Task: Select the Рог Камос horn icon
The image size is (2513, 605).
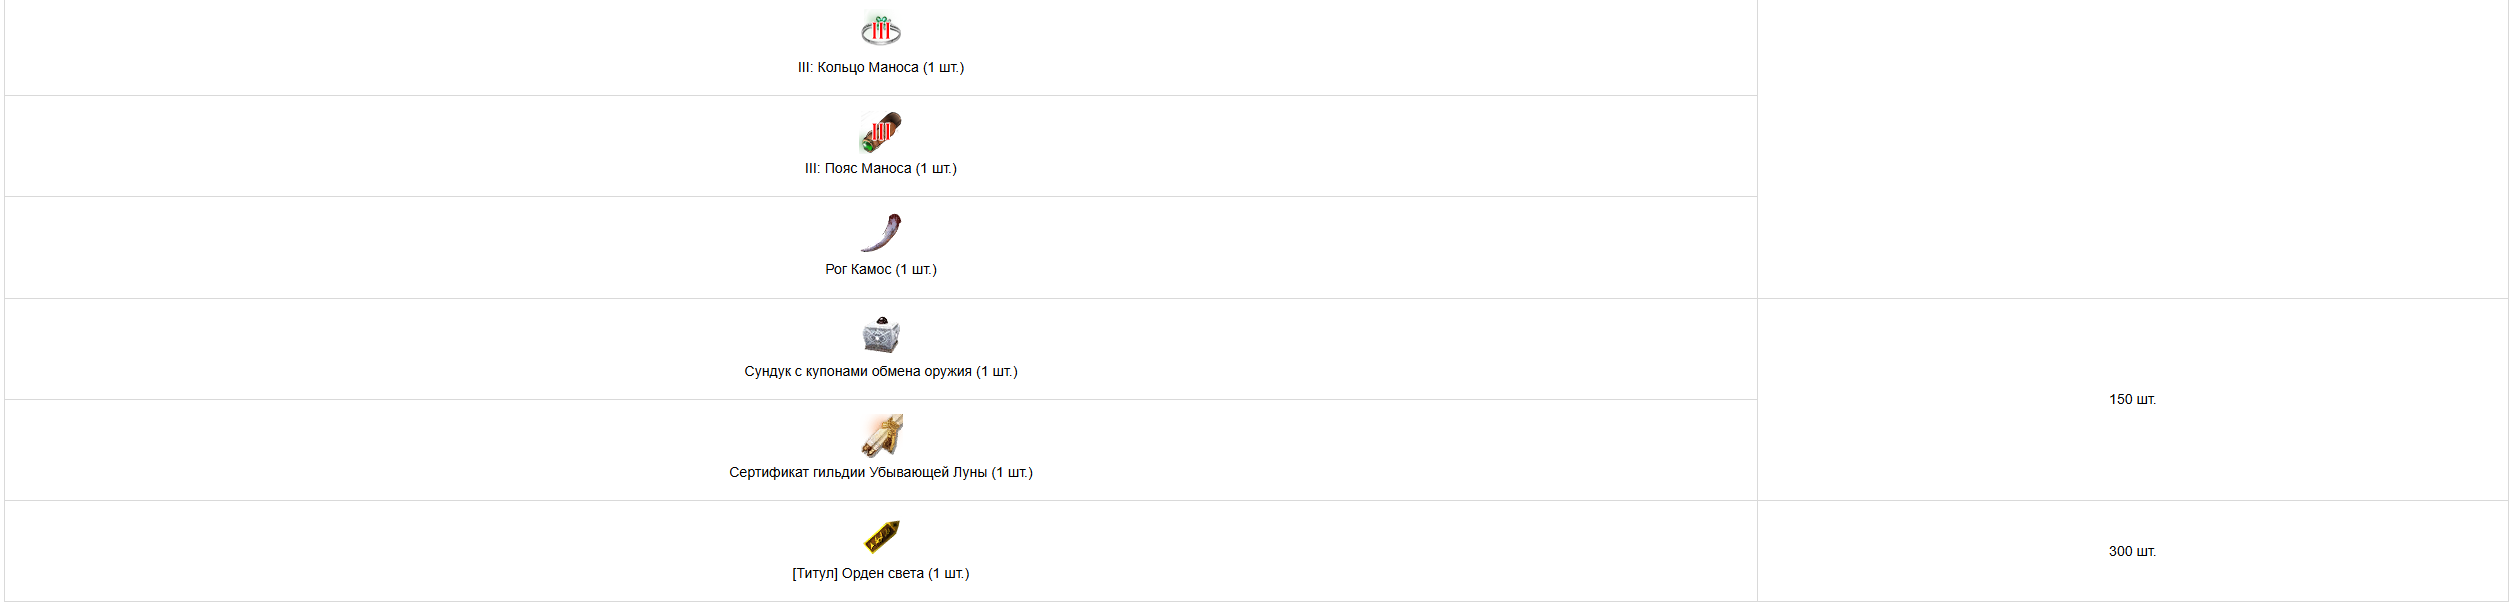Action: tap(881, 233)
